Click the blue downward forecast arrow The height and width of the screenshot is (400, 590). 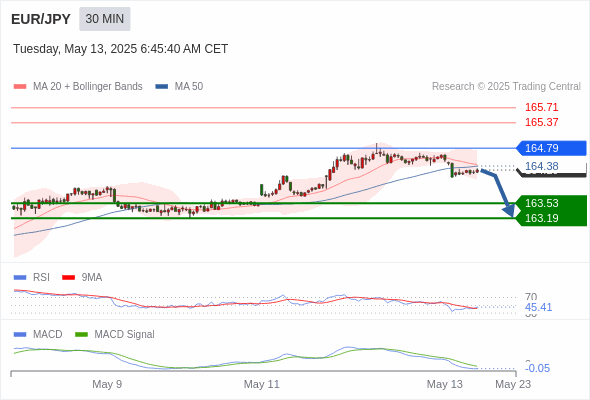coord(499,193)
